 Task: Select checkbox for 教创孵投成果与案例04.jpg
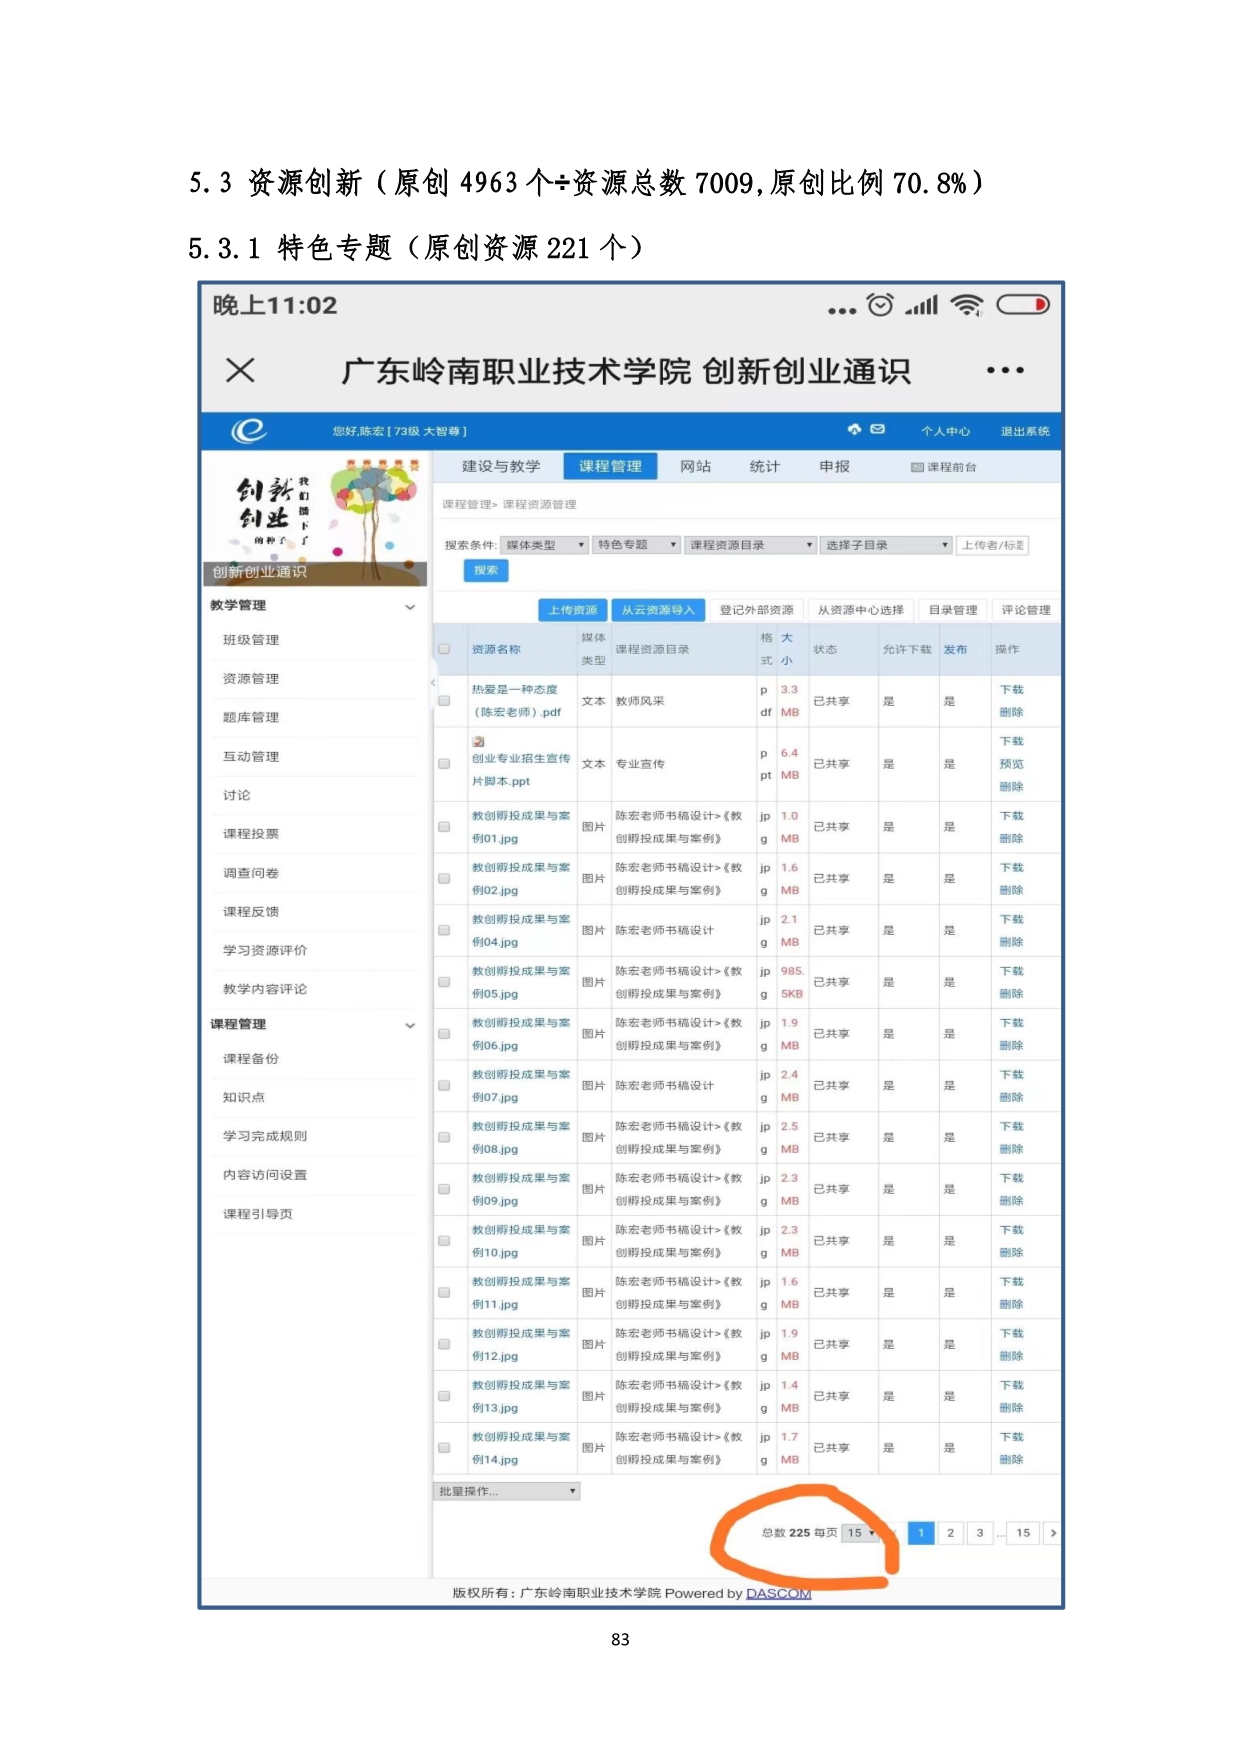(444, 930)
